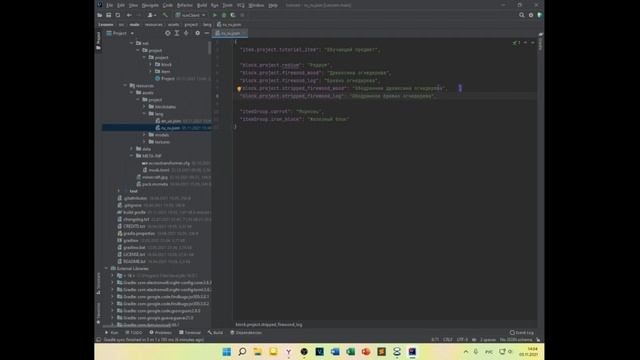The height and width of the screenshot is (360, 640).
Task: Open the Run tool window button
Action: (111, 333)
